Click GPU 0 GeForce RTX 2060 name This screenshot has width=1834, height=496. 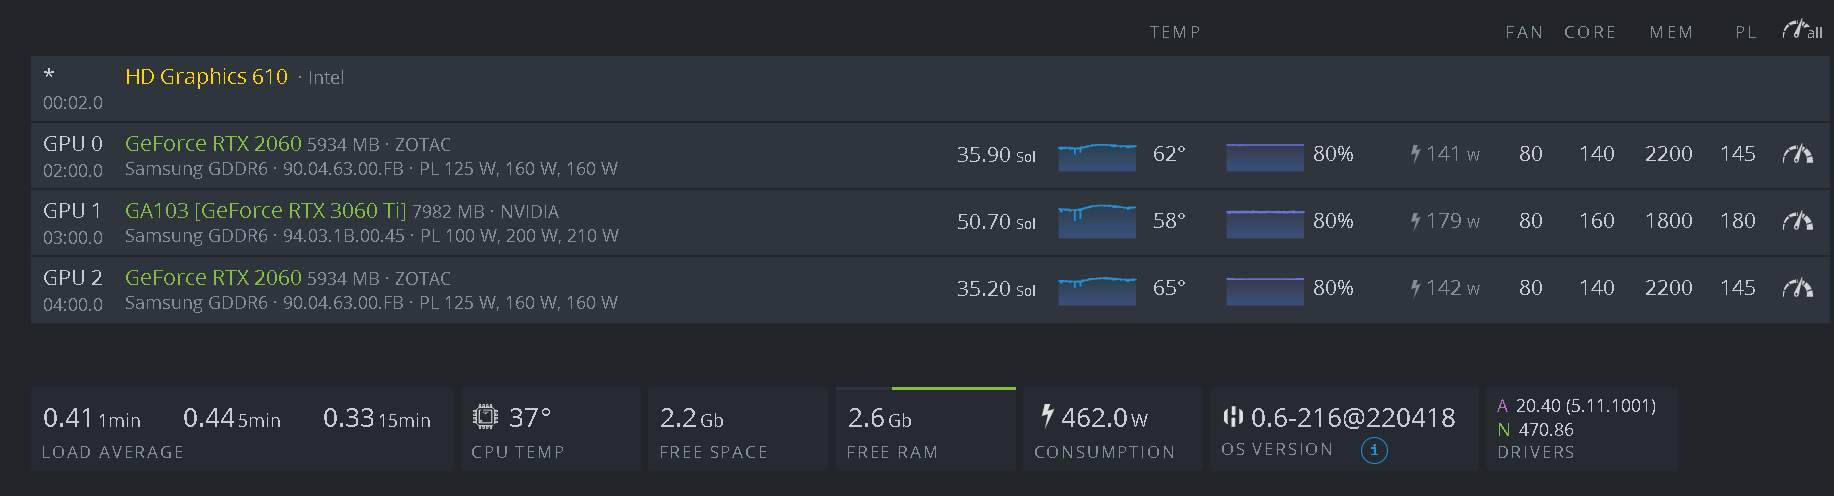[213, 144]
